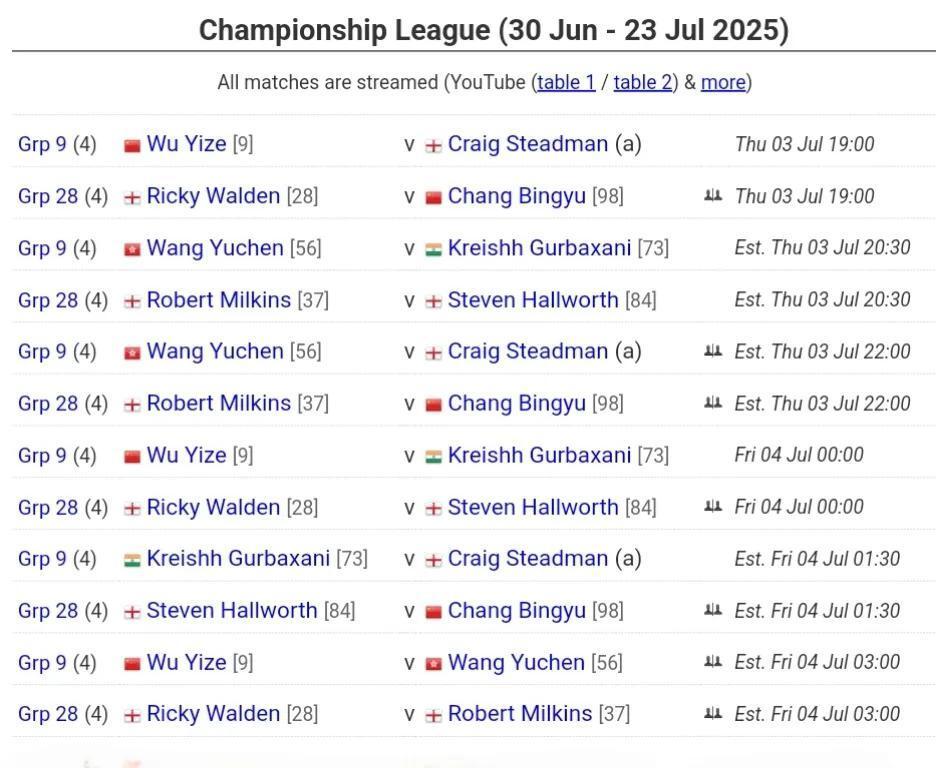Click China flag beside Wu Yize in first row
936x768 pixels.
(x=132, y=145)
